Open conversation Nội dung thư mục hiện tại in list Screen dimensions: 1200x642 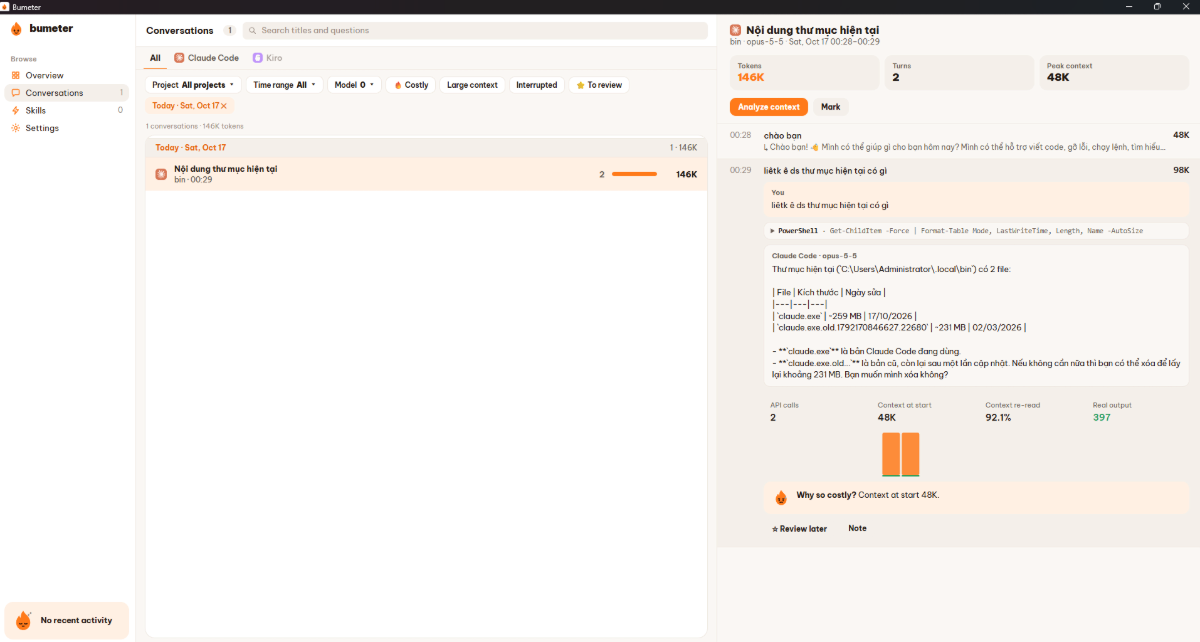(x=427, y=174)
